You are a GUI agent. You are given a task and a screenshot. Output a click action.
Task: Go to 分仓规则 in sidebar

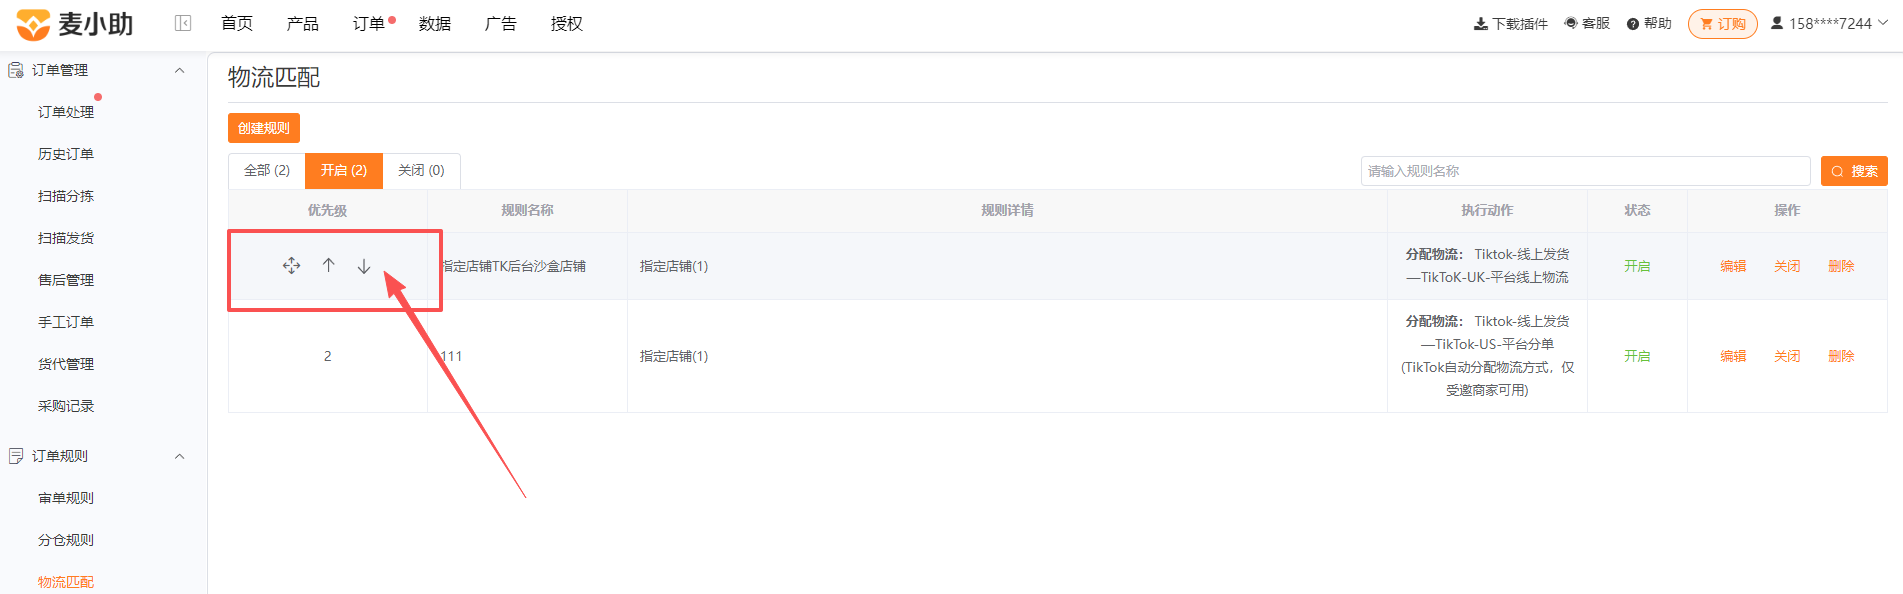pyautogui.click(x=66, y=540)
